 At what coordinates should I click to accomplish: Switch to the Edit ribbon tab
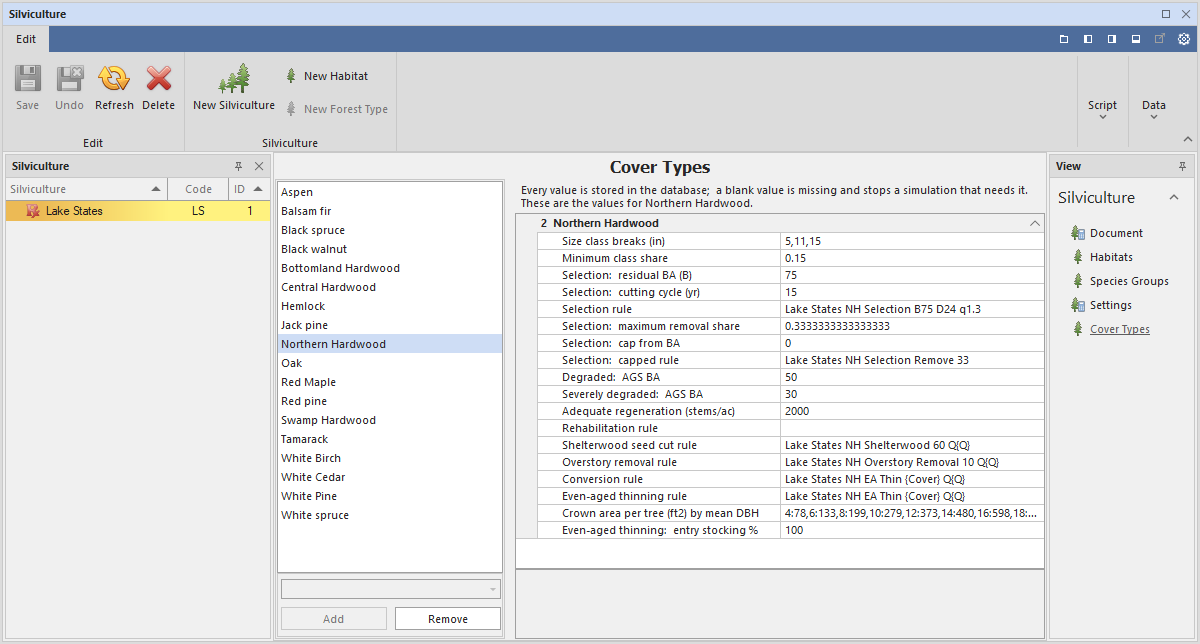click(26, 39)
